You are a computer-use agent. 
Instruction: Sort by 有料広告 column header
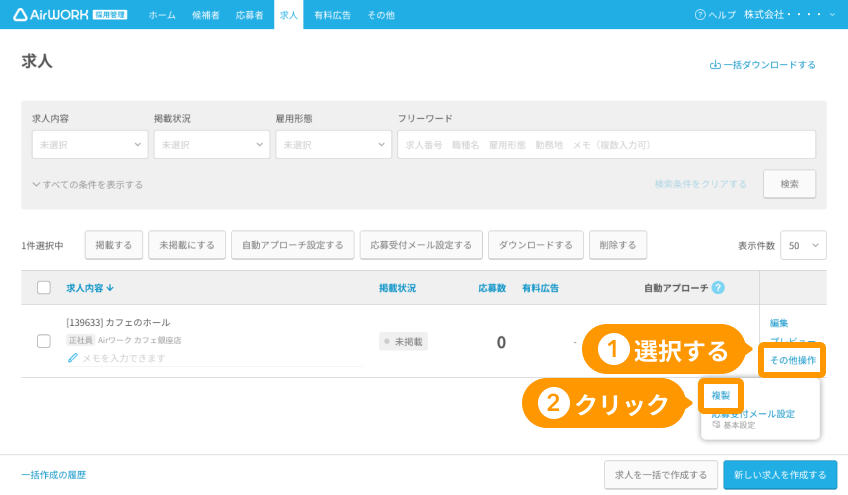(x=540, y=288)
